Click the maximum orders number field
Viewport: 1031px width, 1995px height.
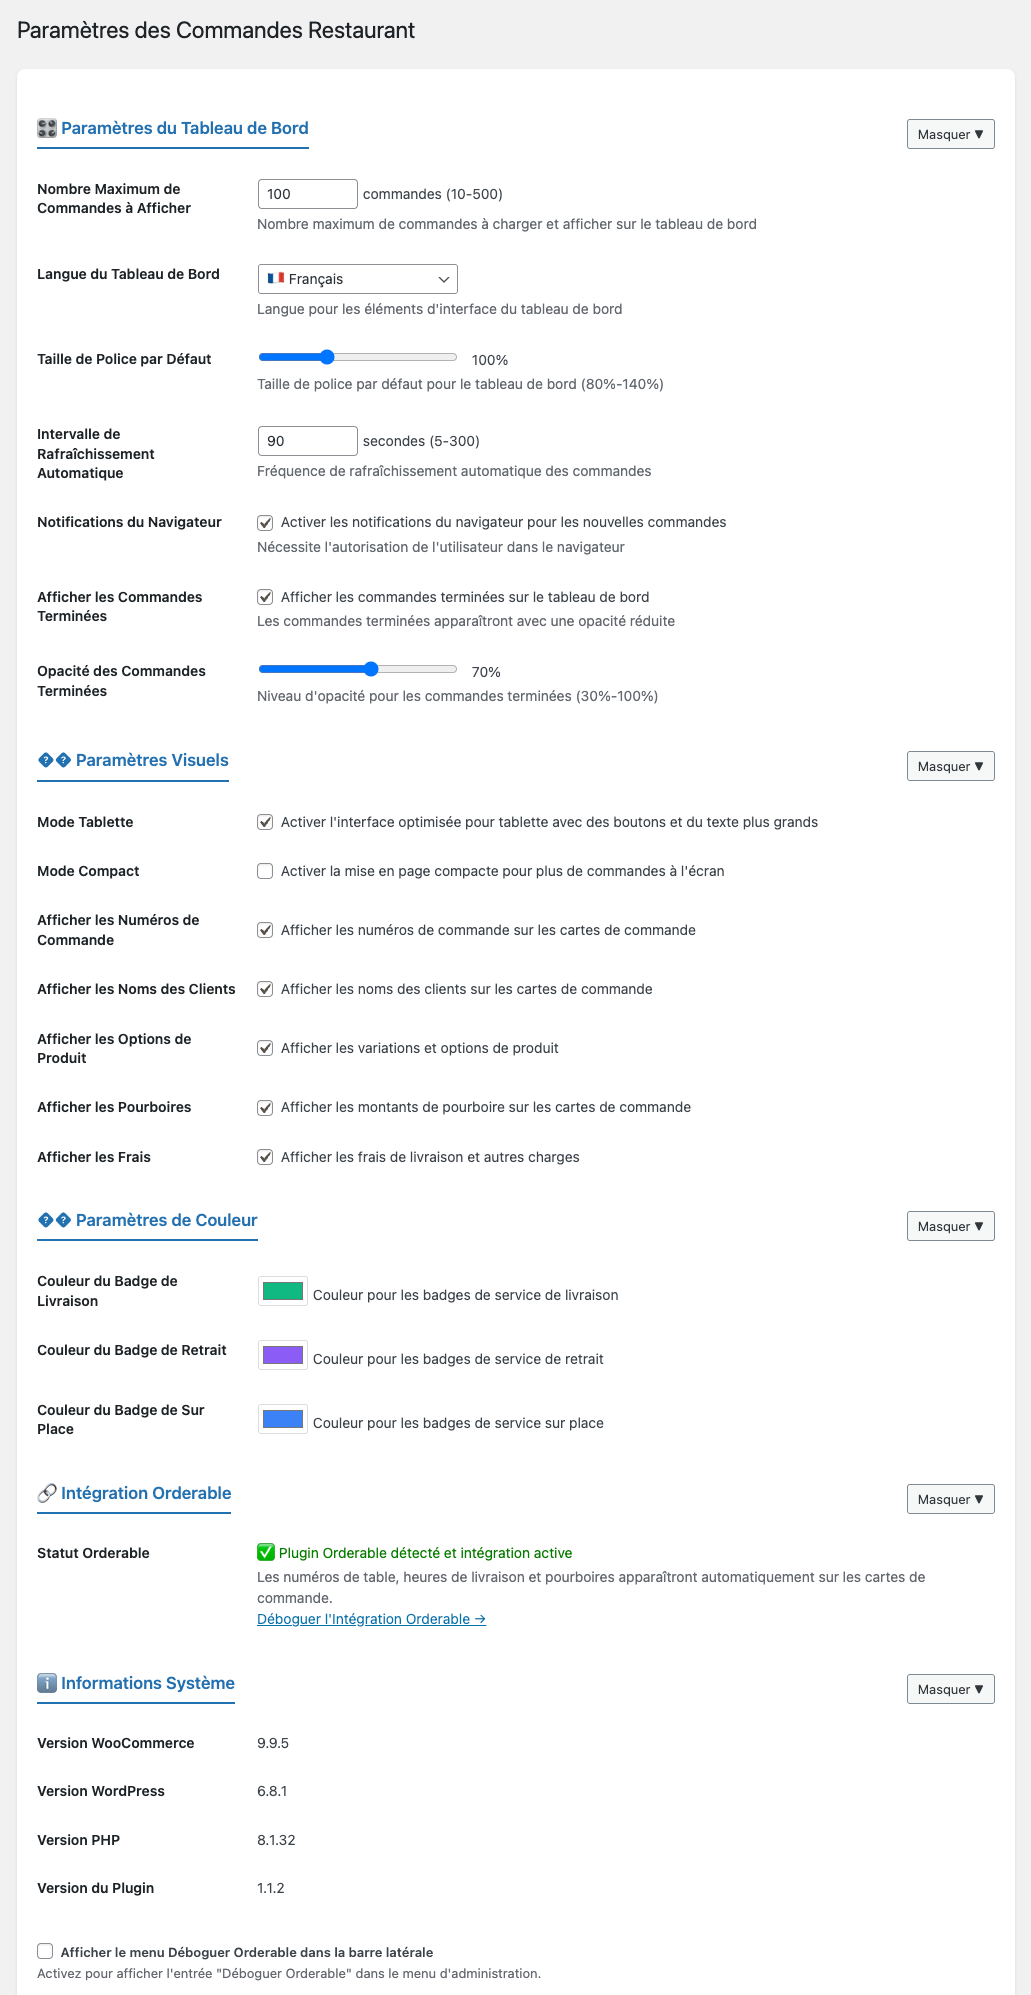coord(308,194)
